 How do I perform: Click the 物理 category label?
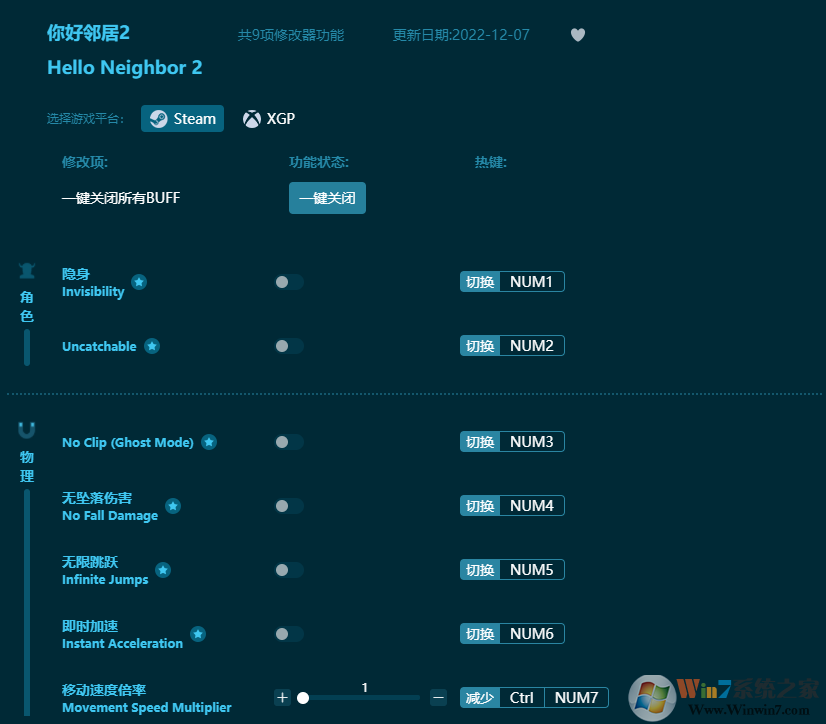(27, 467)
